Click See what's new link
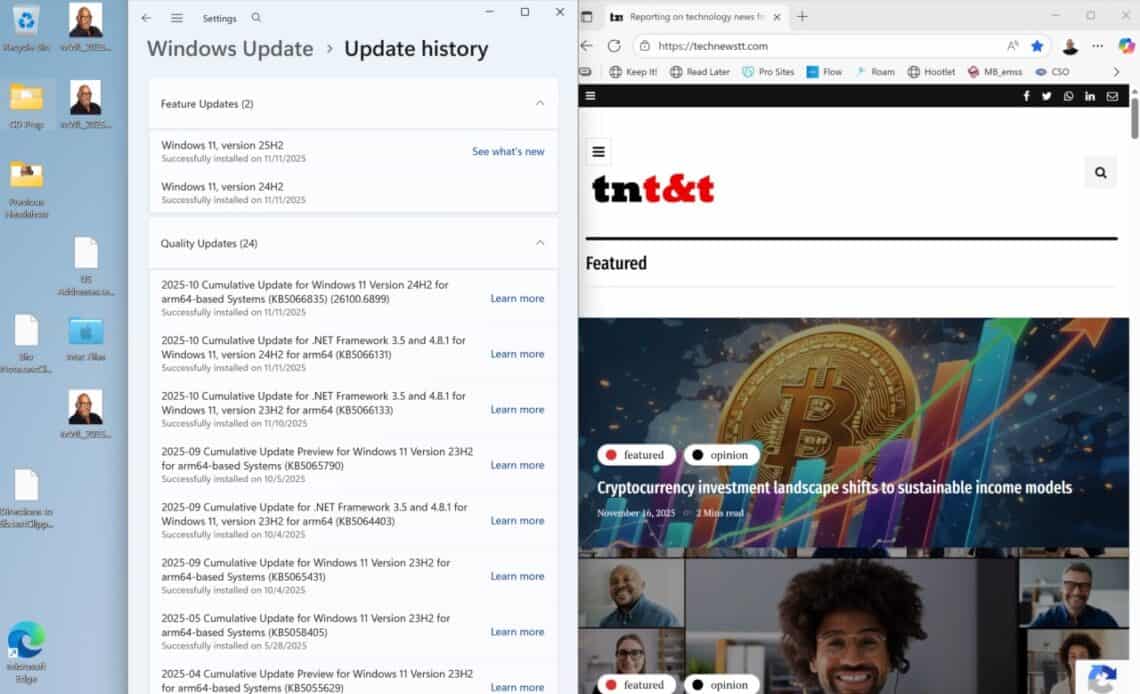 click(x=508, y=152)
